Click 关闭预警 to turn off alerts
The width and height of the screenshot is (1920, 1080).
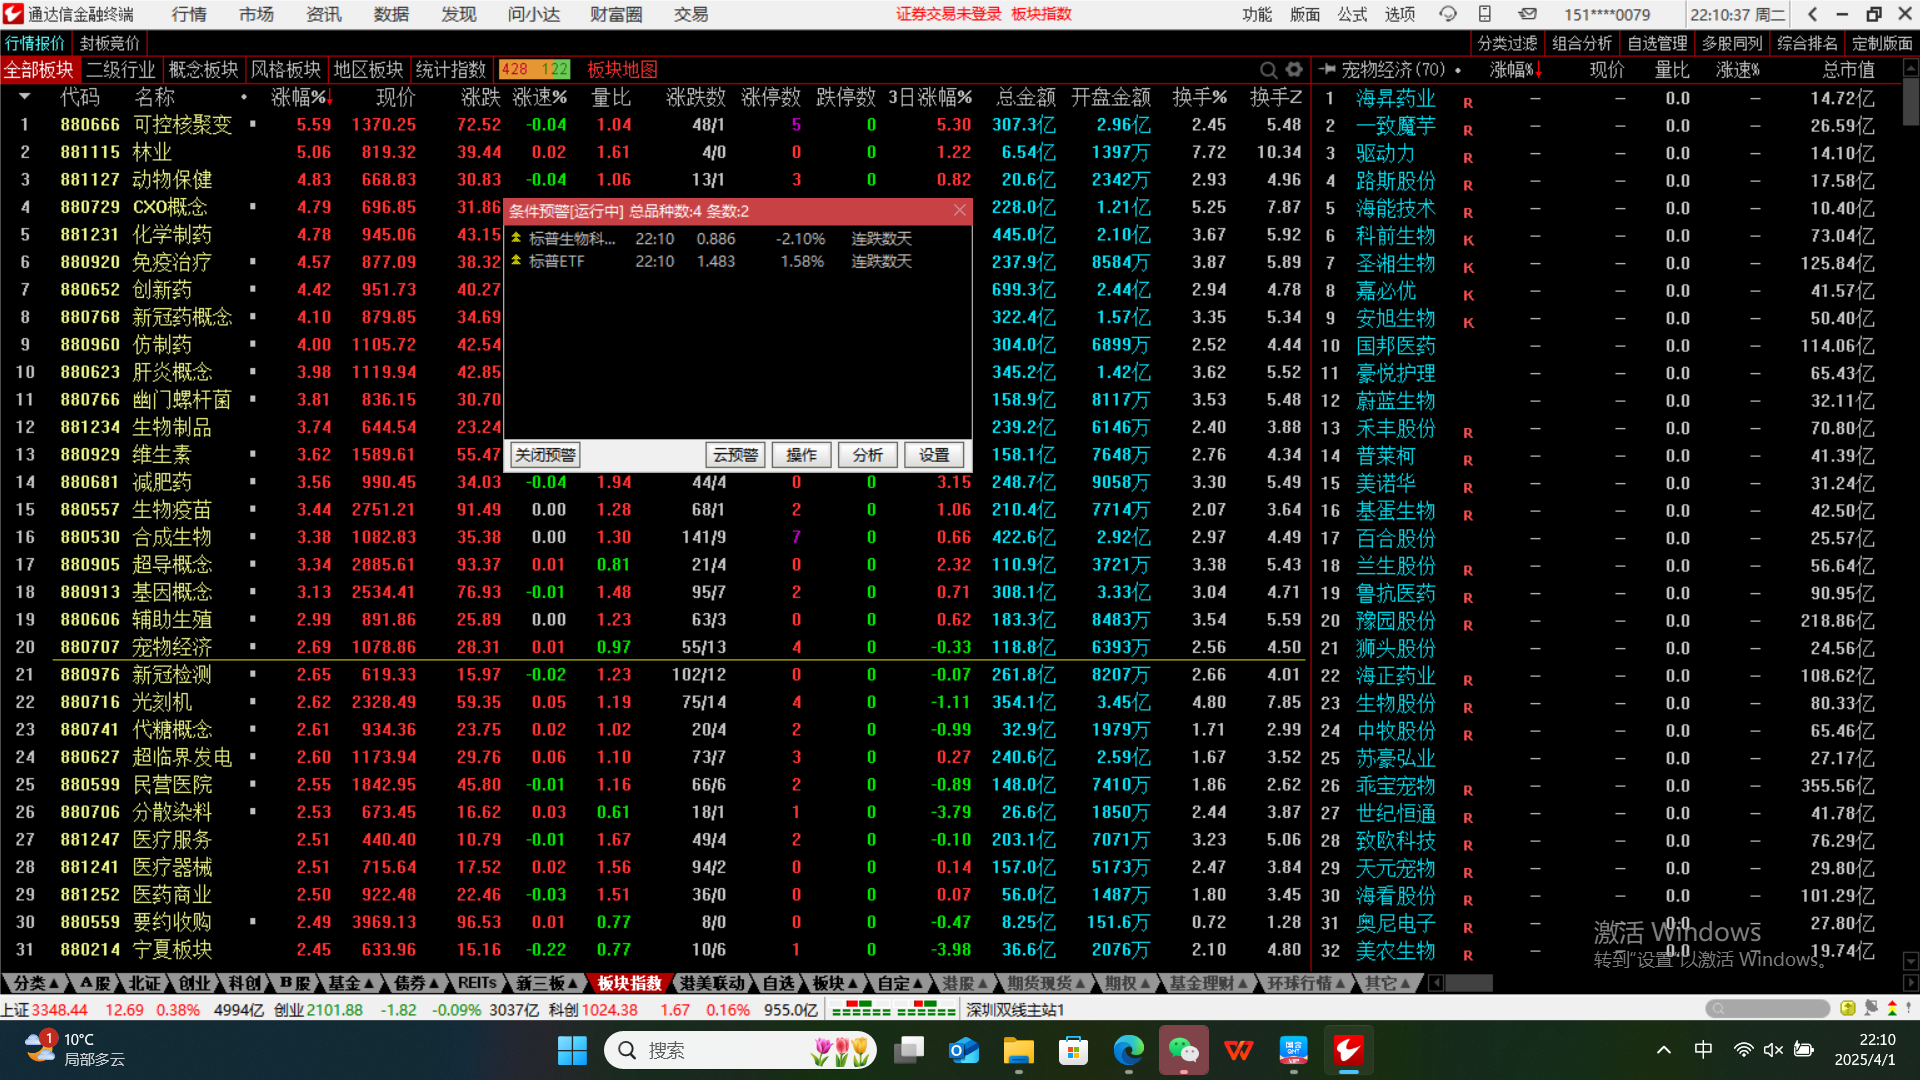point(545,455)
